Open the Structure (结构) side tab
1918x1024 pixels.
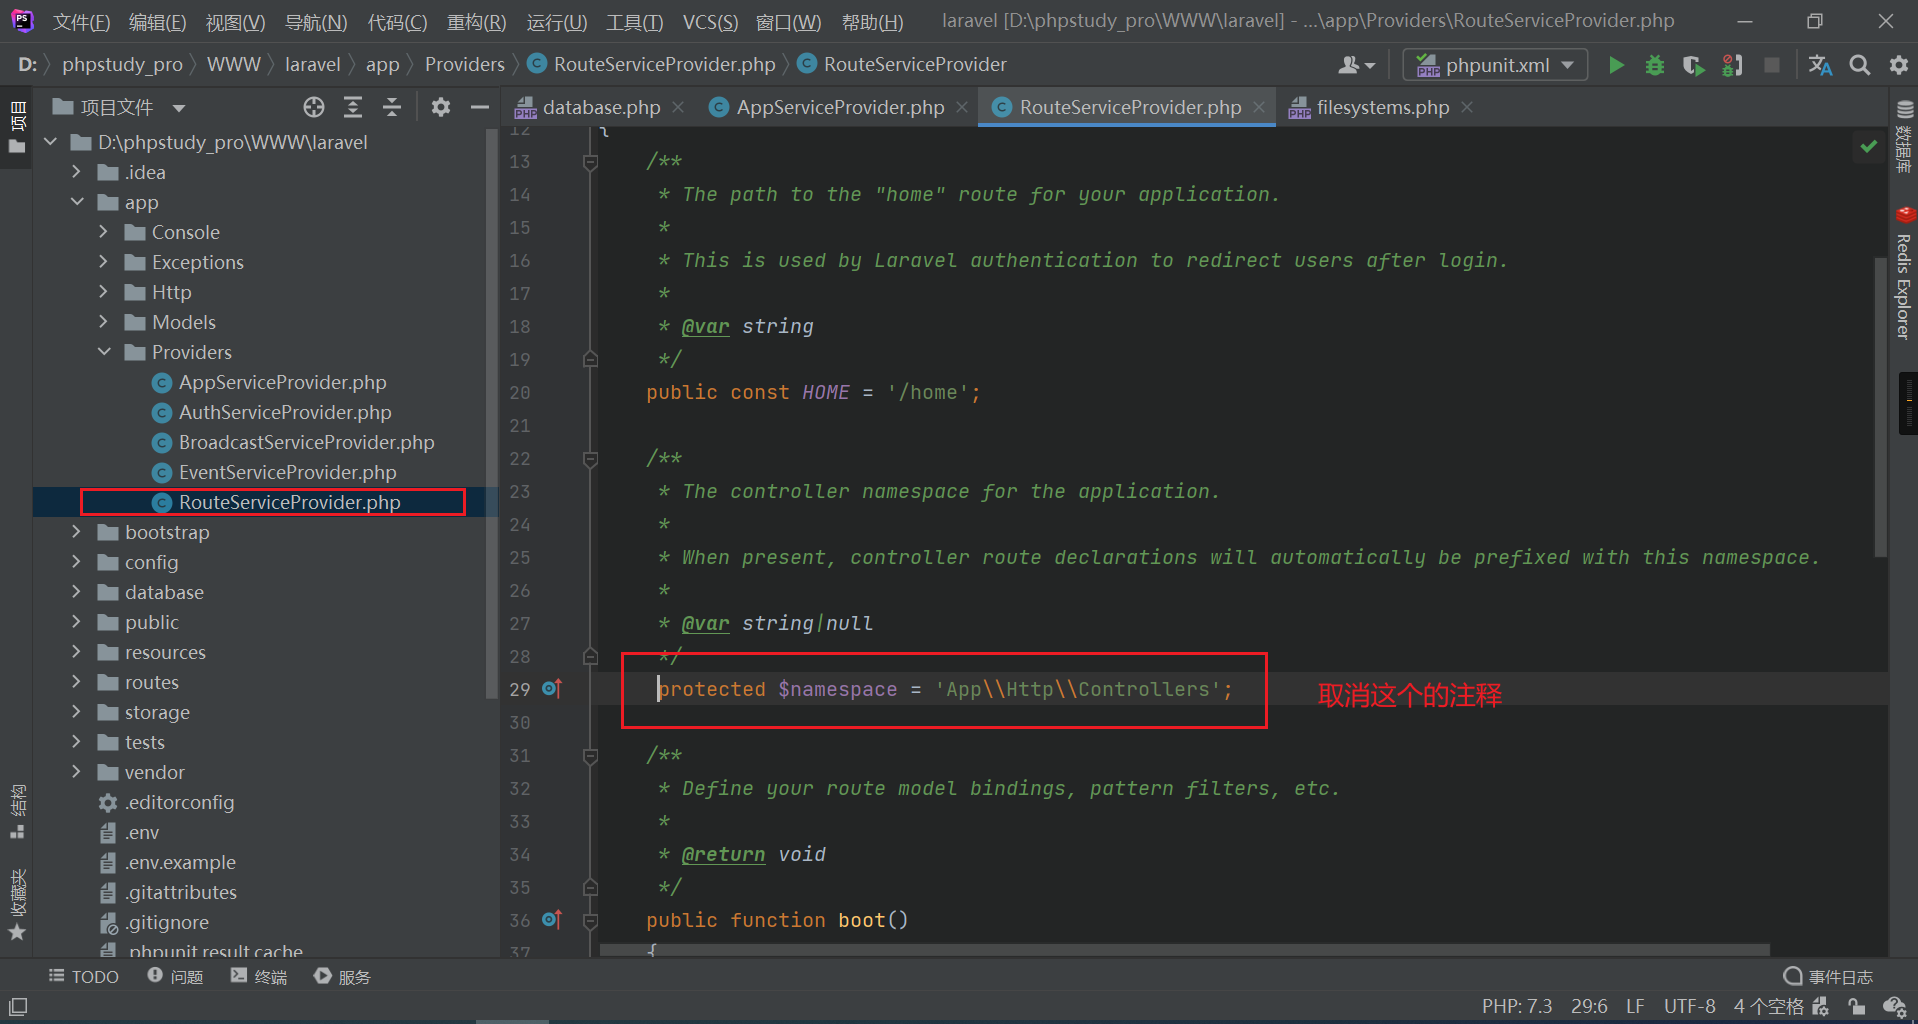[17, 812]
